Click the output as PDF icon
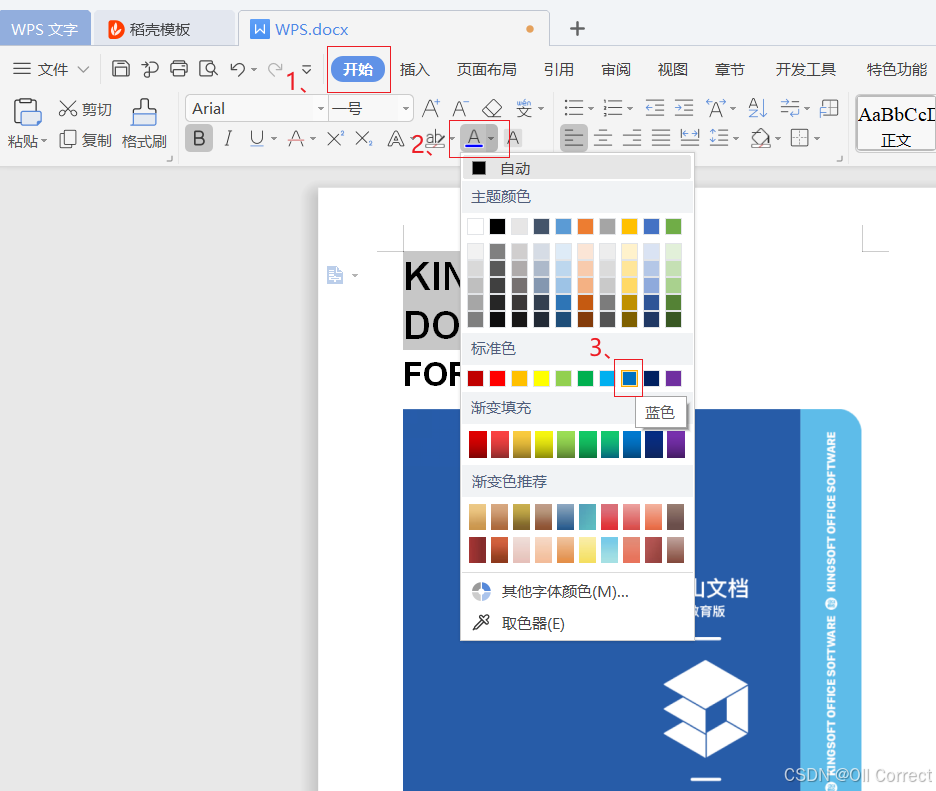Viewport: 936px width, 791px height. [150, 69]
